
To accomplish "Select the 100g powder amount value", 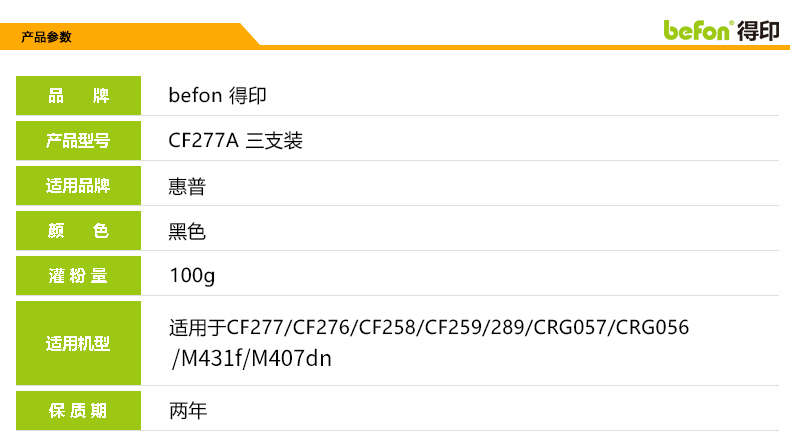I will (192, 276).
